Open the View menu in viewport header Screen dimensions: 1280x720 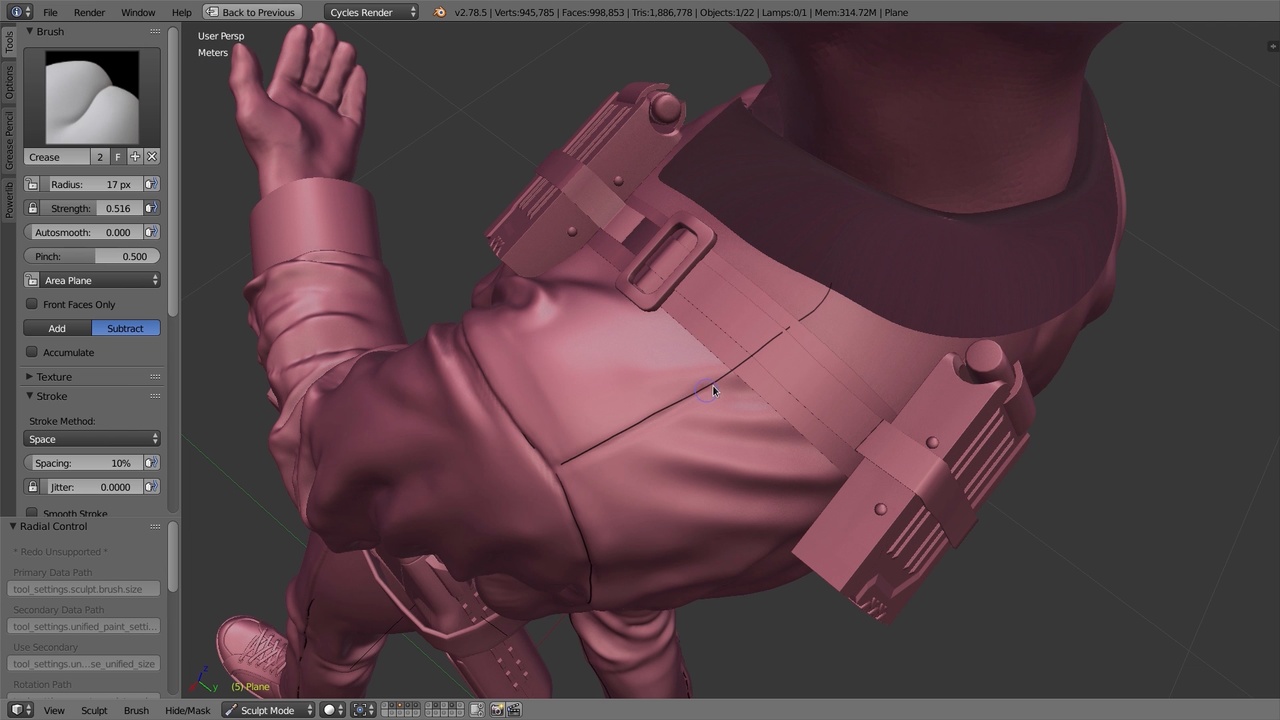pyautogui.click(x=54, y=710)
